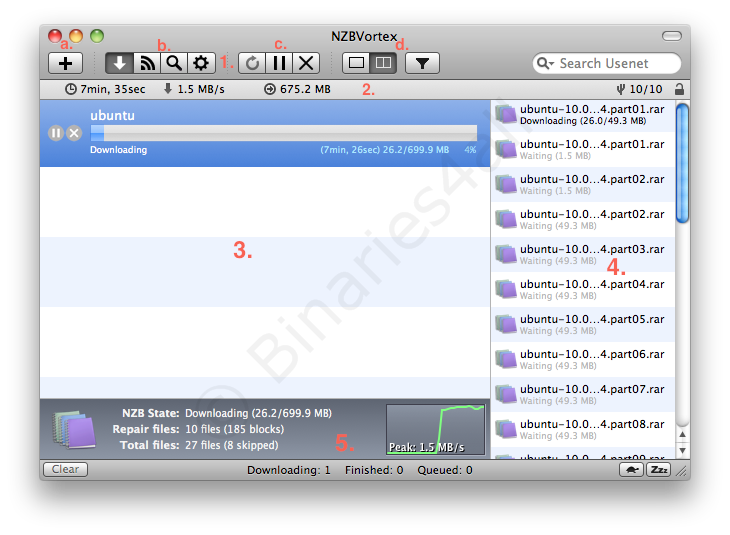The width and height of the screenshot is (730, 535).
Task: Click the plus button to add NZB
Action: point(65,63)
